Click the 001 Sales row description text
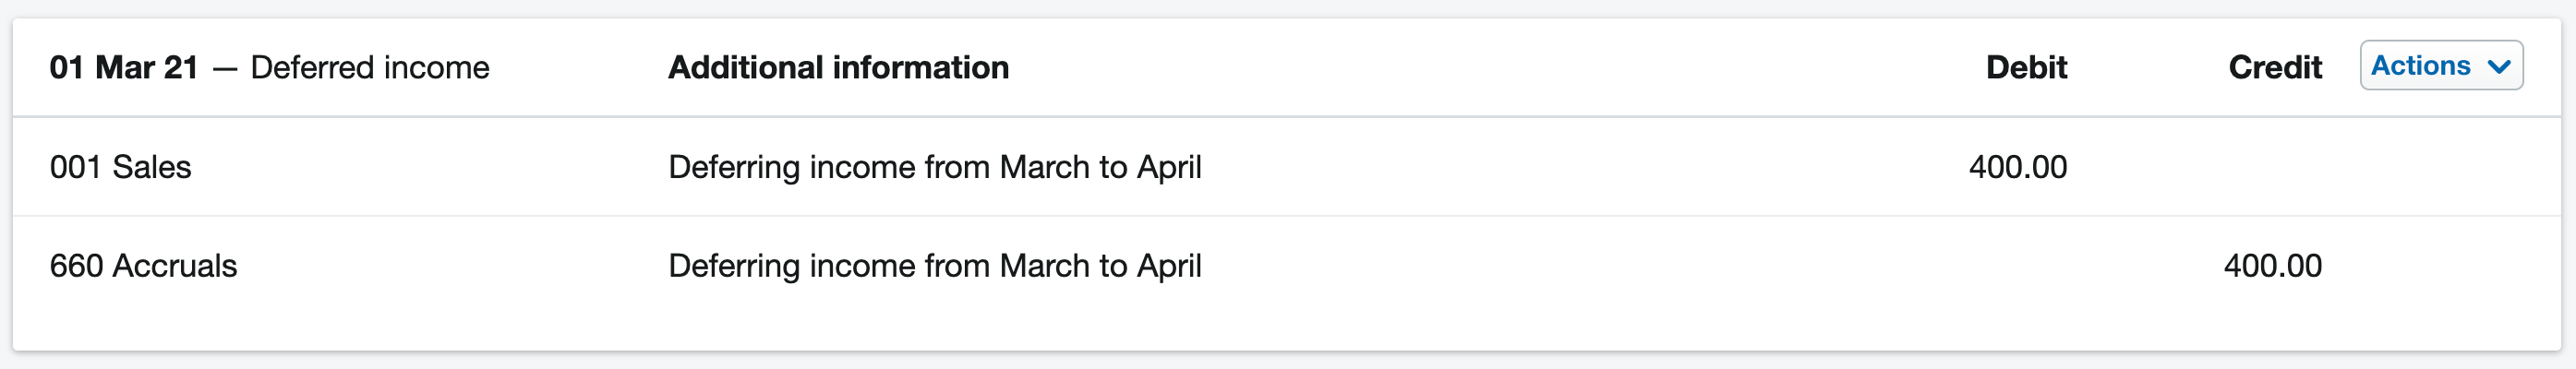Image resolution: width=2576 pixels, height=369 pixels. click(934, 166)
